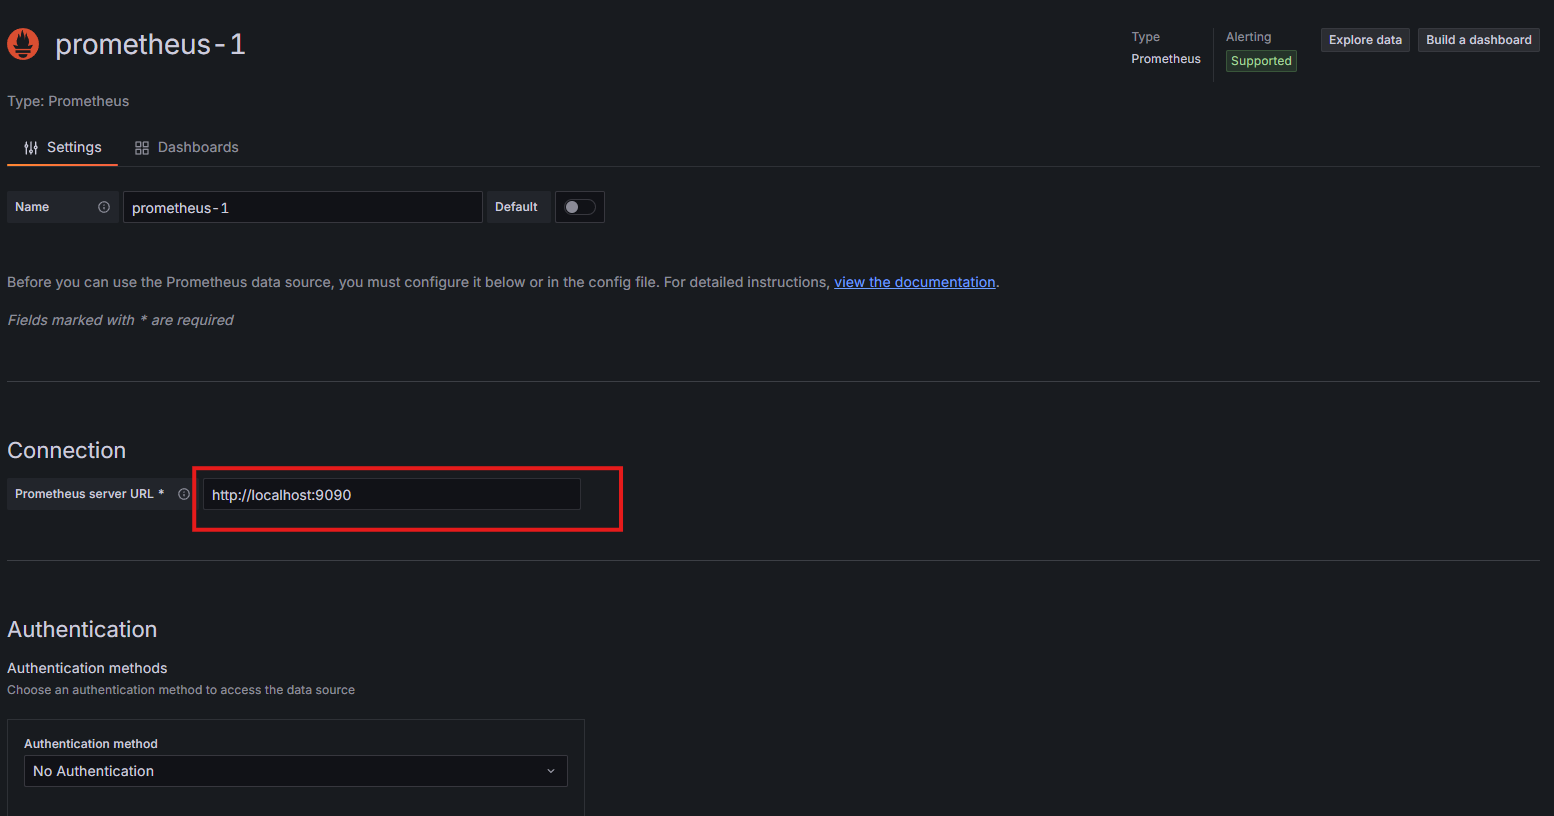Screen dimensions: 1554x816
Task: Click the Prometheus flame logo icon
Action: coord(23,44)
